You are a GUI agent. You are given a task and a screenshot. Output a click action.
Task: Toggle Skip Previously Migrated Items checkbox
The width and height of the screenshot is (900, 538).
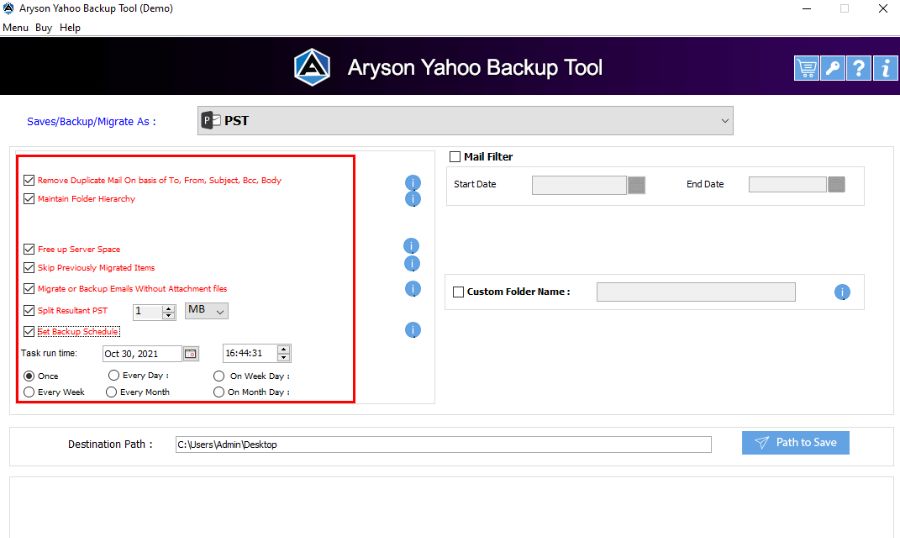click(x=29, y=268)
